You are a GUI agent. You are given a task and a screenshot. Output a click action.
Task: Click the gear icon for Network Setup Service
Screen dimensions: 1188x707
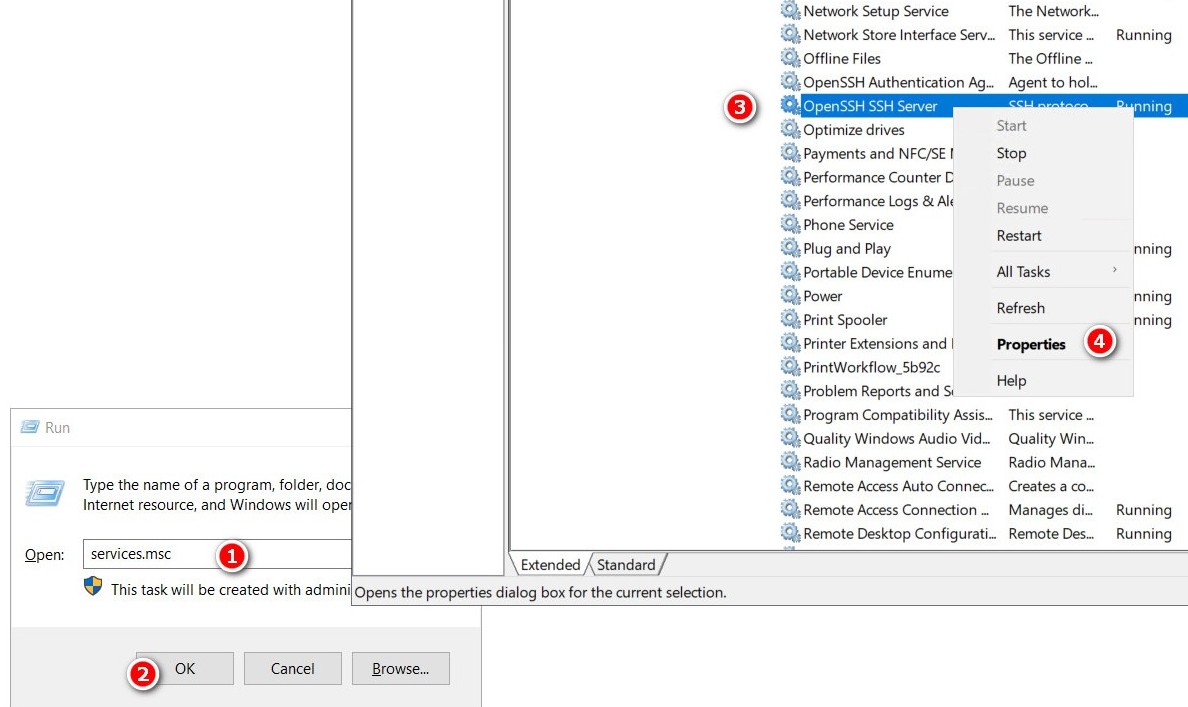(x=790, y=11)
